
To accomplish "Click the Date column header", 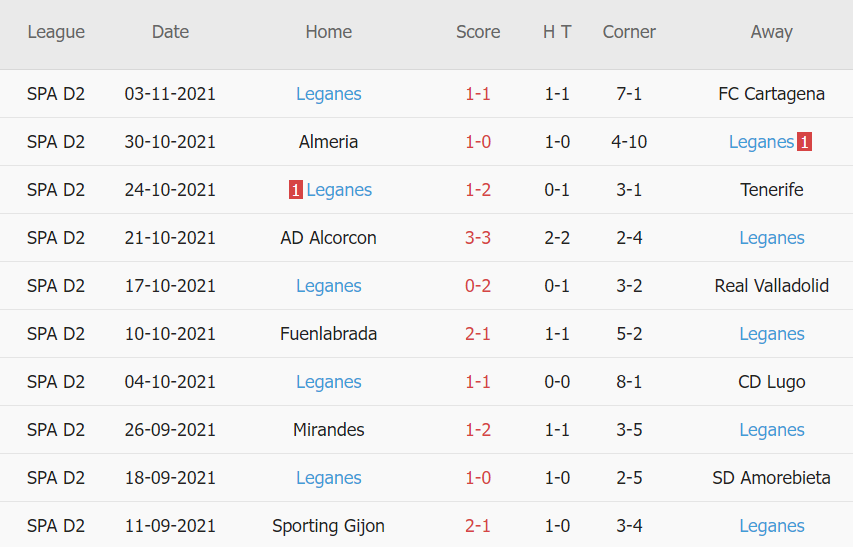I will (170, 32).
